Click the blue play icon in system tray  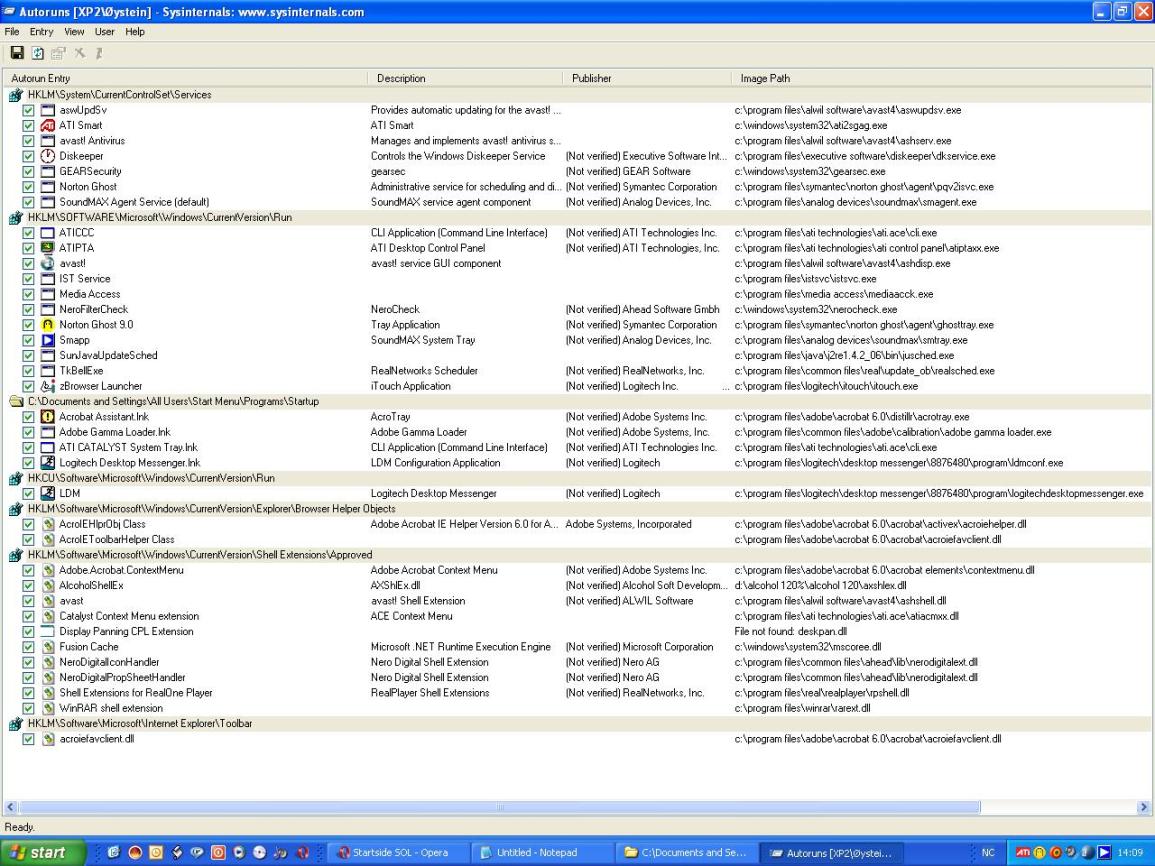[1103, 853]
